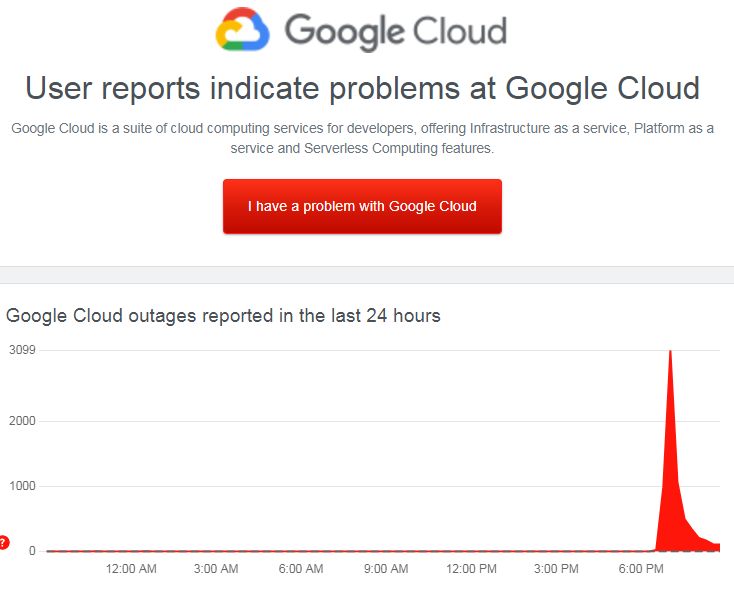
Task: Click the peak of the red outage spike
Action: click(670, 353)
